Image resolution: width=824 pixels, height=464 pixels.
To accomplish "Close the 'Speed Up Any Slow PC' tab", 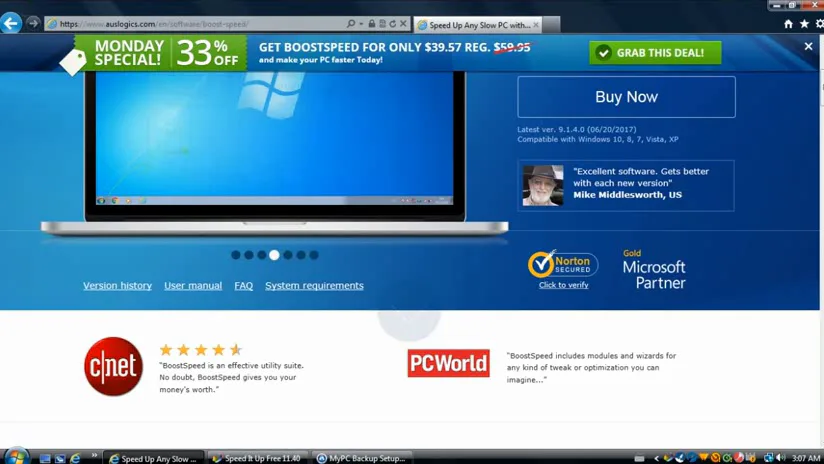I will tap(535, 25).
